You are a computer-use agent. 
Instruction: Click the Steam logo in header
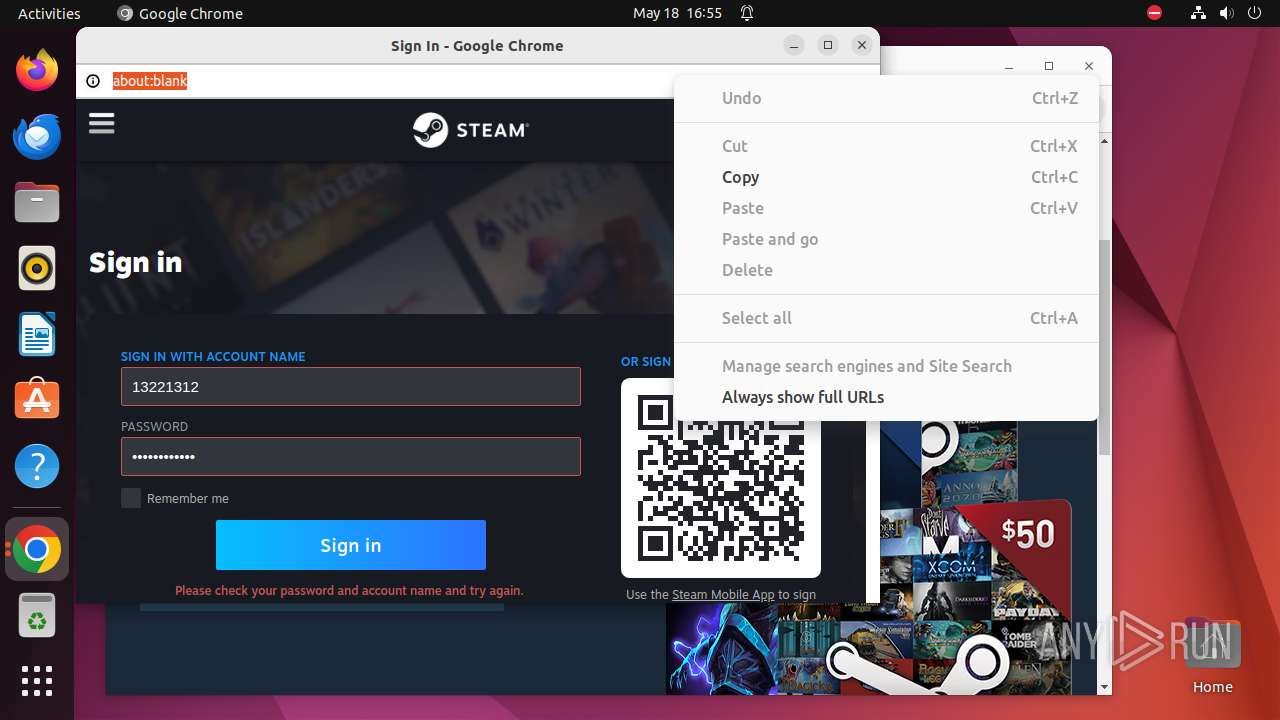point(471,130)
